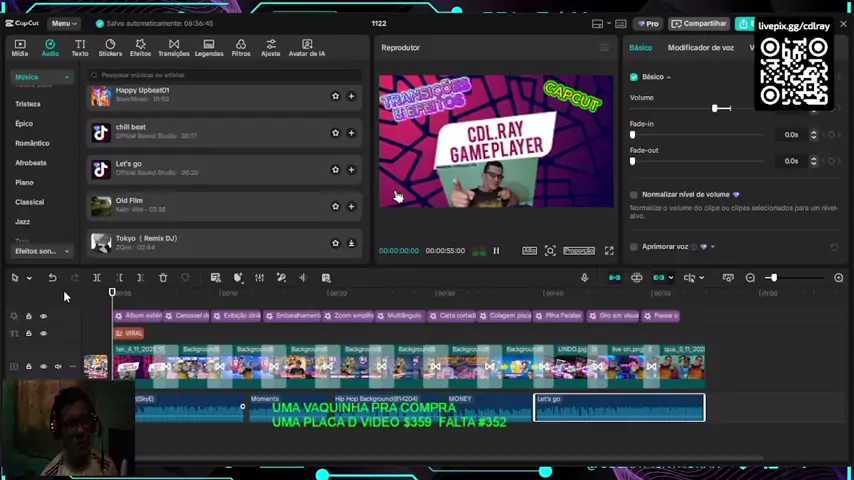Click the microphone record voiceover icon
The height and width of the screenshot is (480, 854).
coord(584,278)
